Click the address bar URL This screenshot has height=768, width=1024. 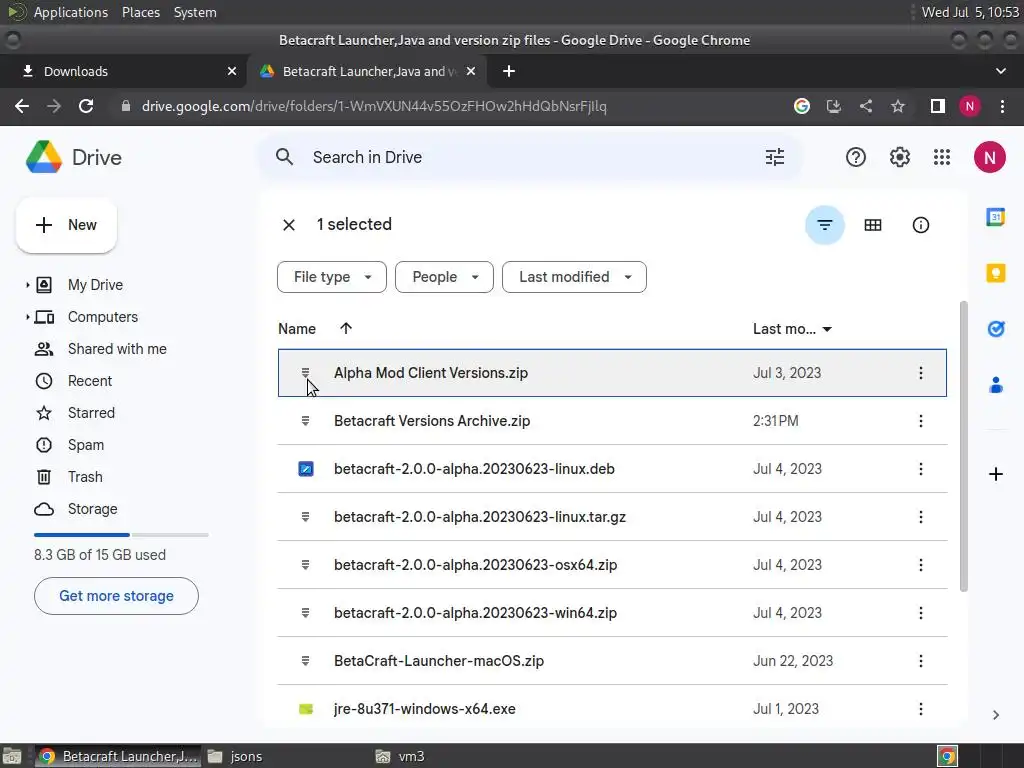(x=374, y=106)
